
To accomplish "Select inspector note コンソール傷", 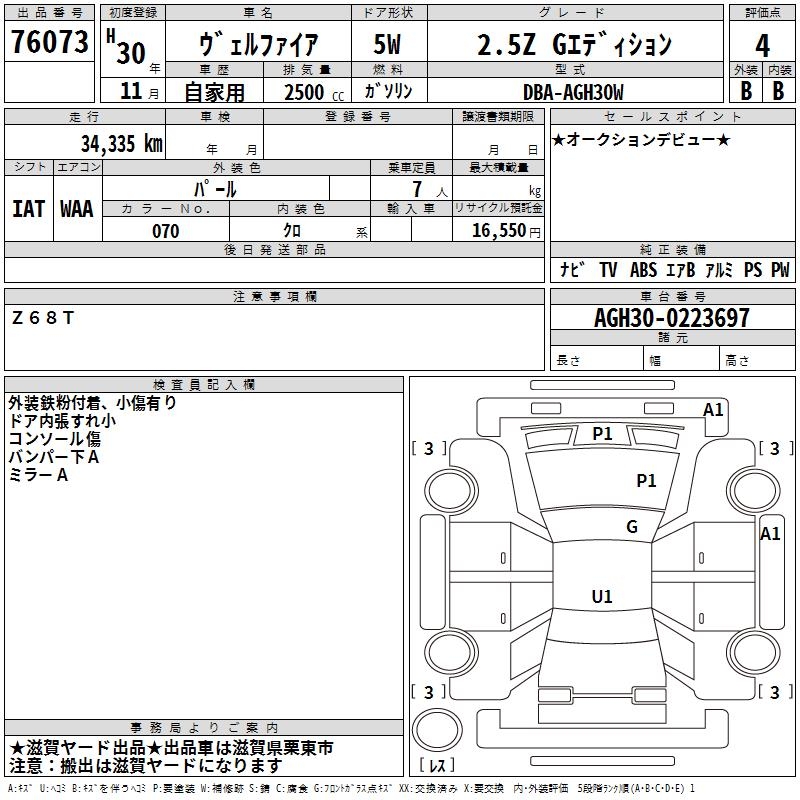I will point(55,439).
